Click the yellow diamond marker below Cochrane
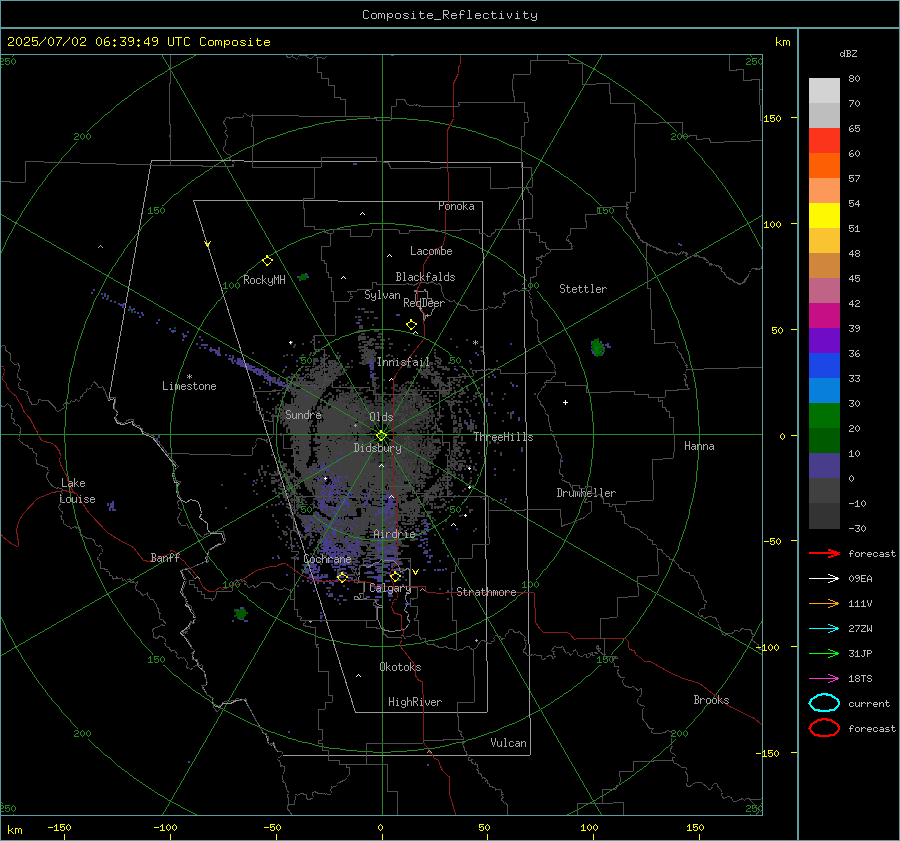This screenshot has width=900, height=841. (342, 577)
